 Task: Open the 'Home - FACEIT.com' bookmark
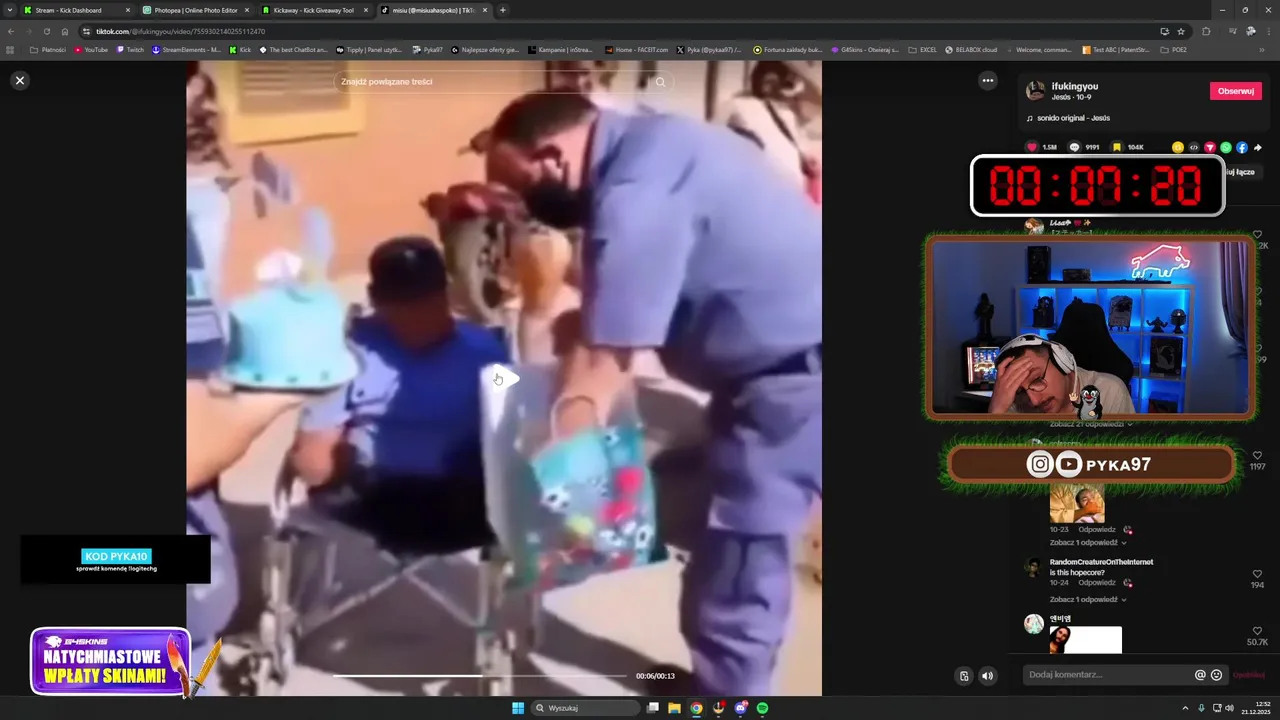636,49
